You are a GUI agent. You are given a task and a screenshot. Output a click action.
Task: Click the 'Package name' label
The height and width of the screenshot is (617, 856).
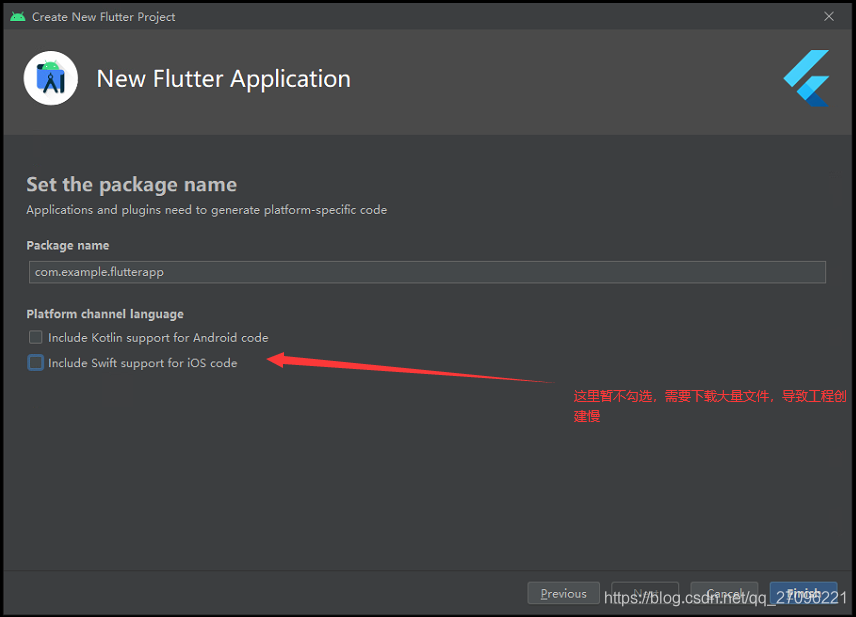[68, 246]
